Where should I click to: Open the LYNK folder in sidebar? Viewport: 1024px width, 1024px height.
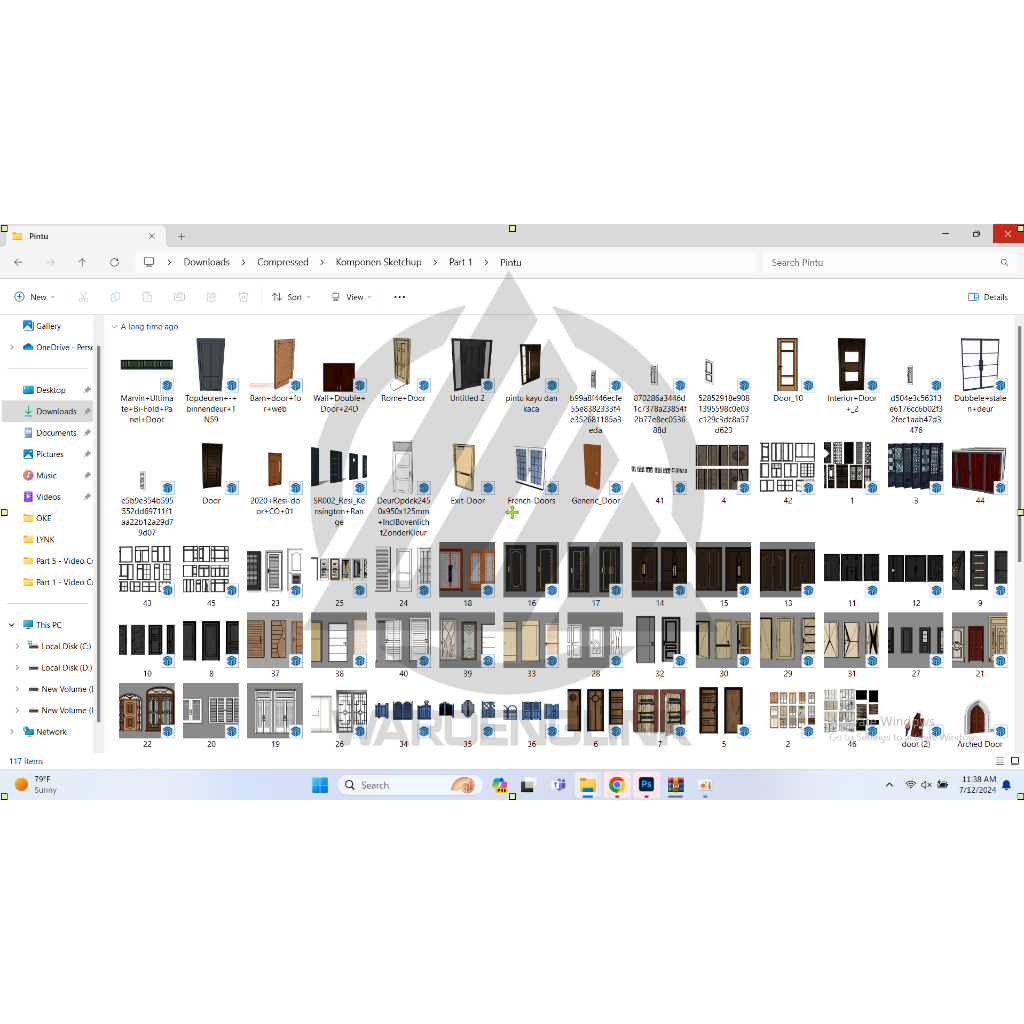(x=45, y=539)
